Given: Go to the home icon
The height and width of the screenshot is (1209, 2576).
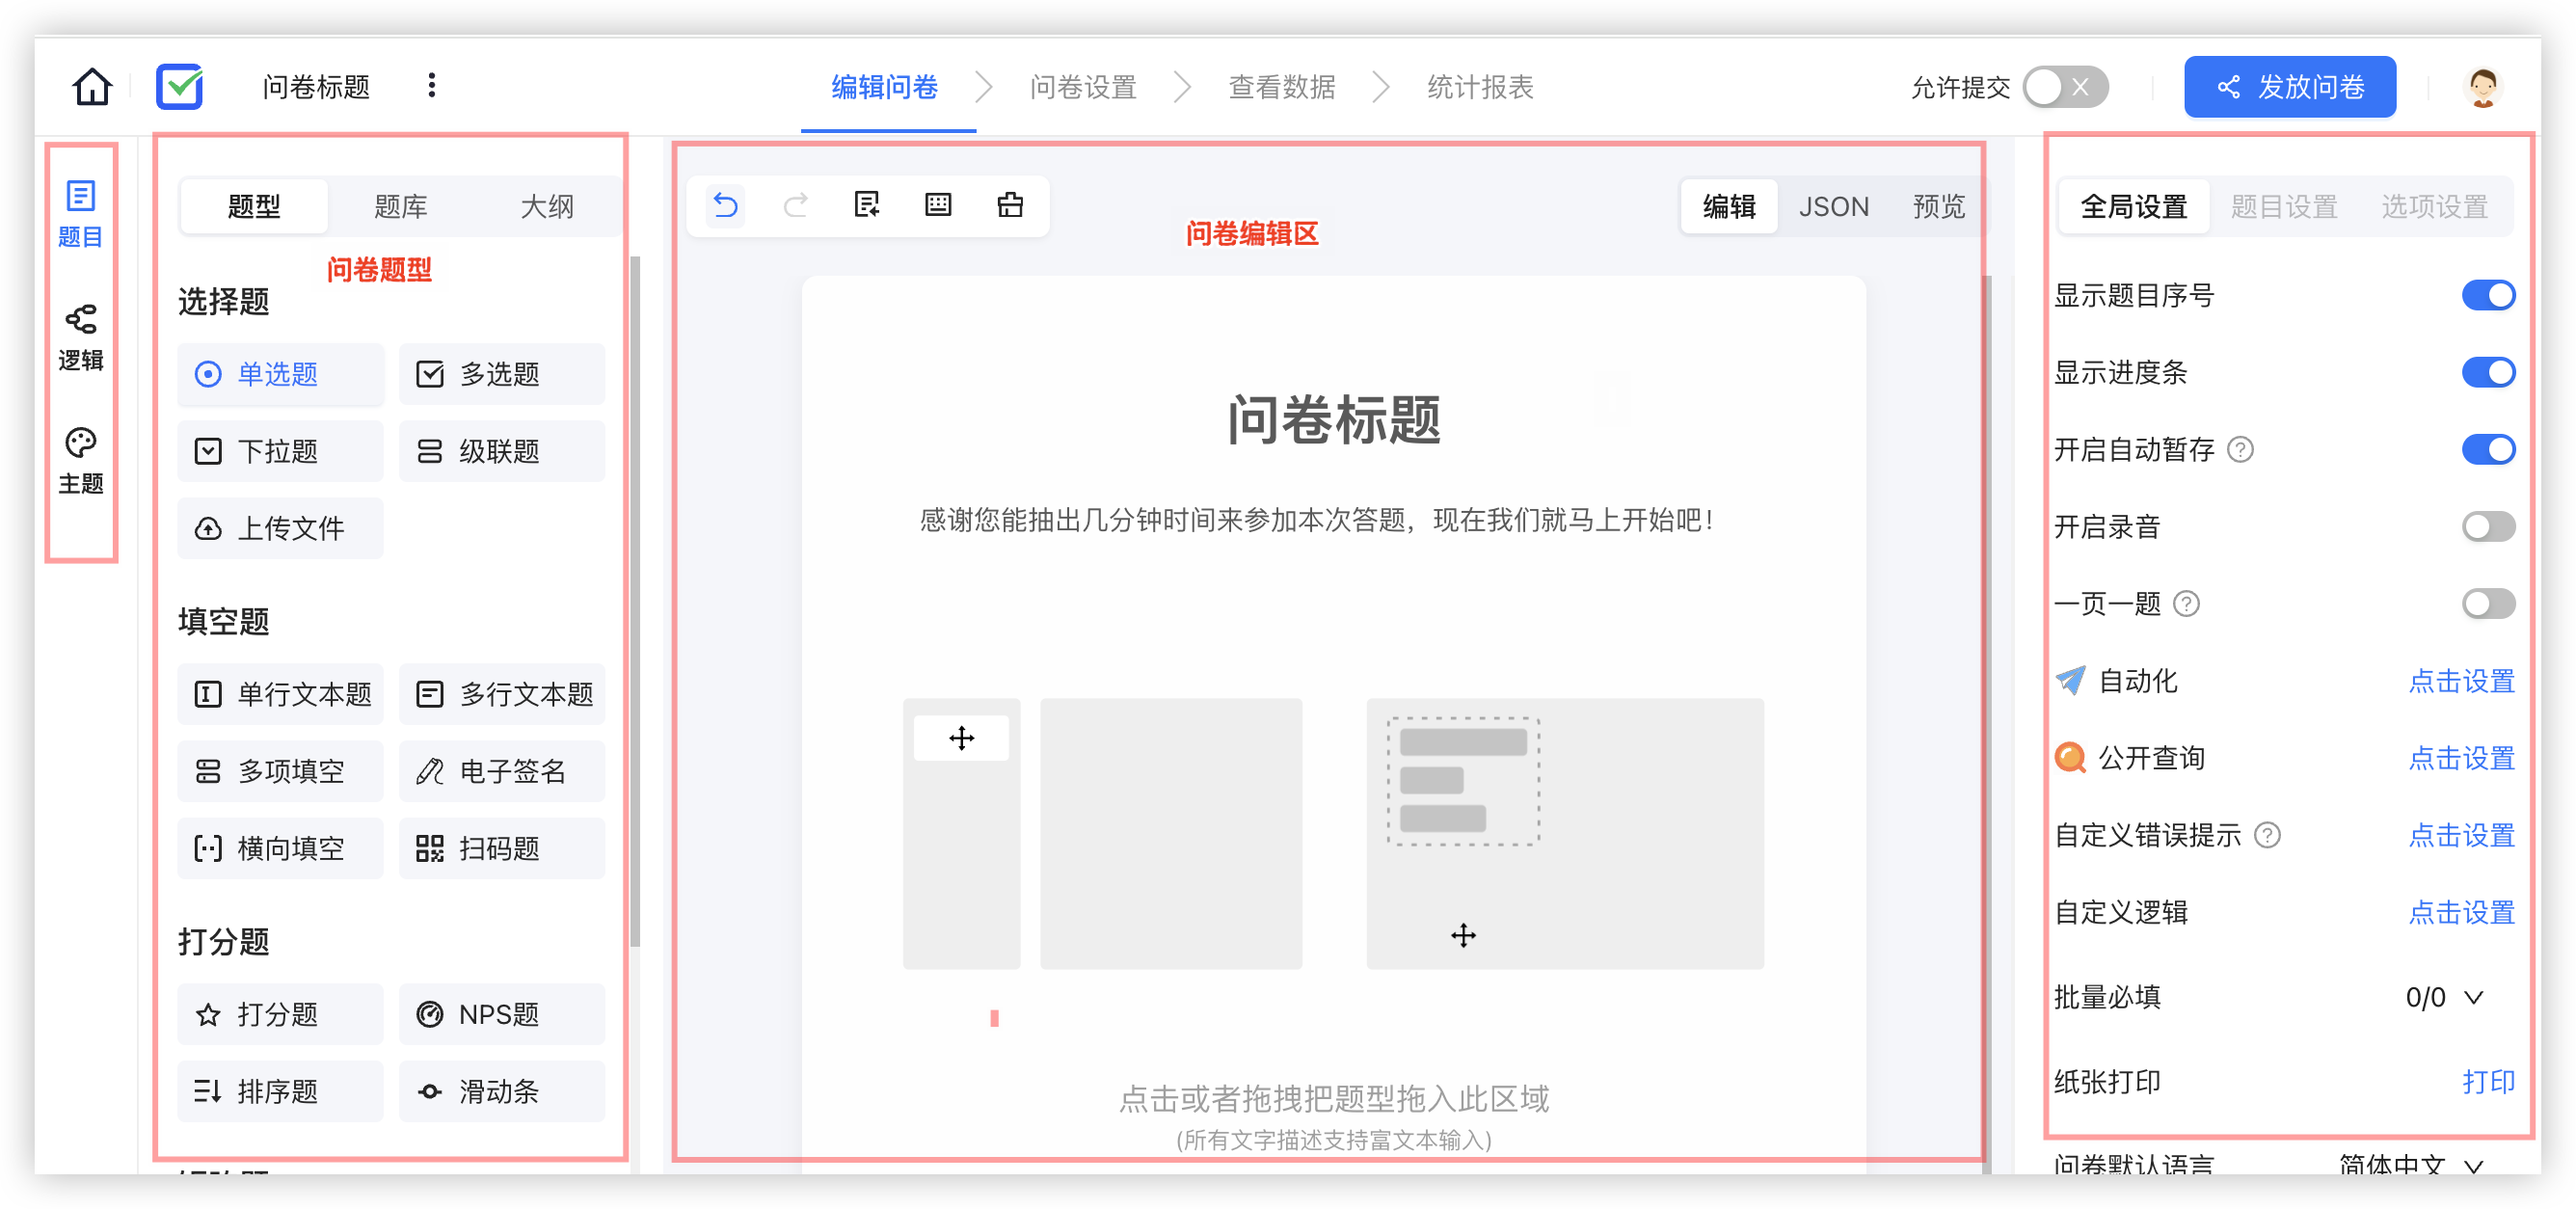Looking at the screenshot, I should point(92,87).
